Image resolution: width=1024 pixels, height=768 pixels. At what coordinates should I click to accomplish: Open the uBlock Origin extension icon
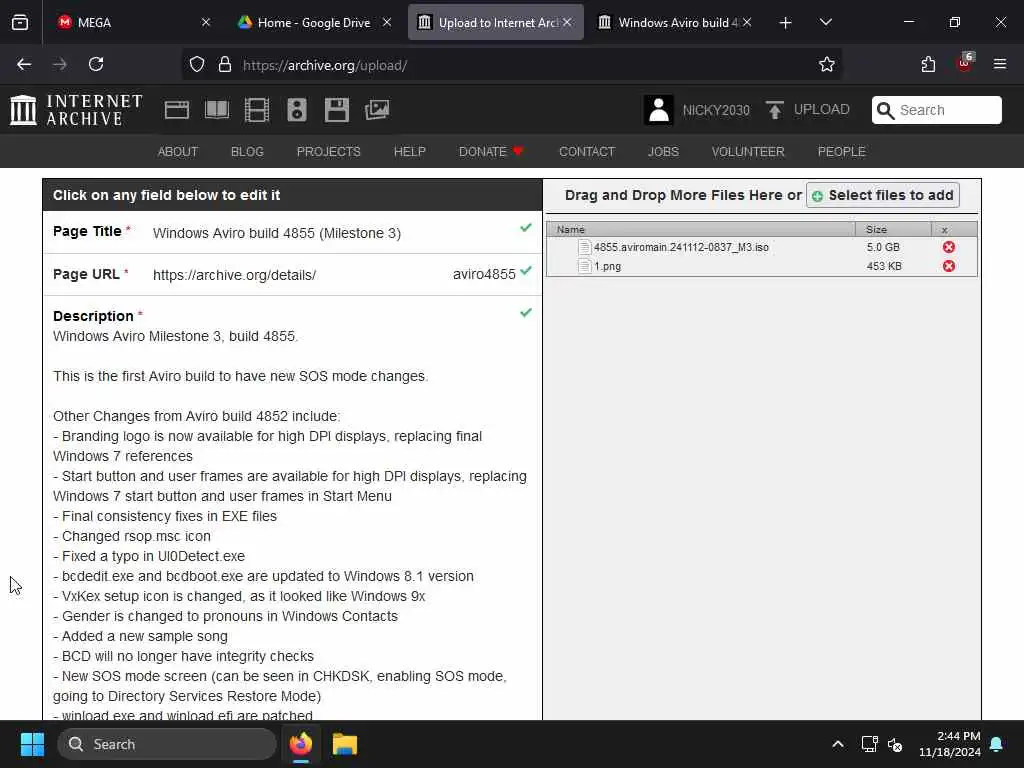click(x=965, y=63)
